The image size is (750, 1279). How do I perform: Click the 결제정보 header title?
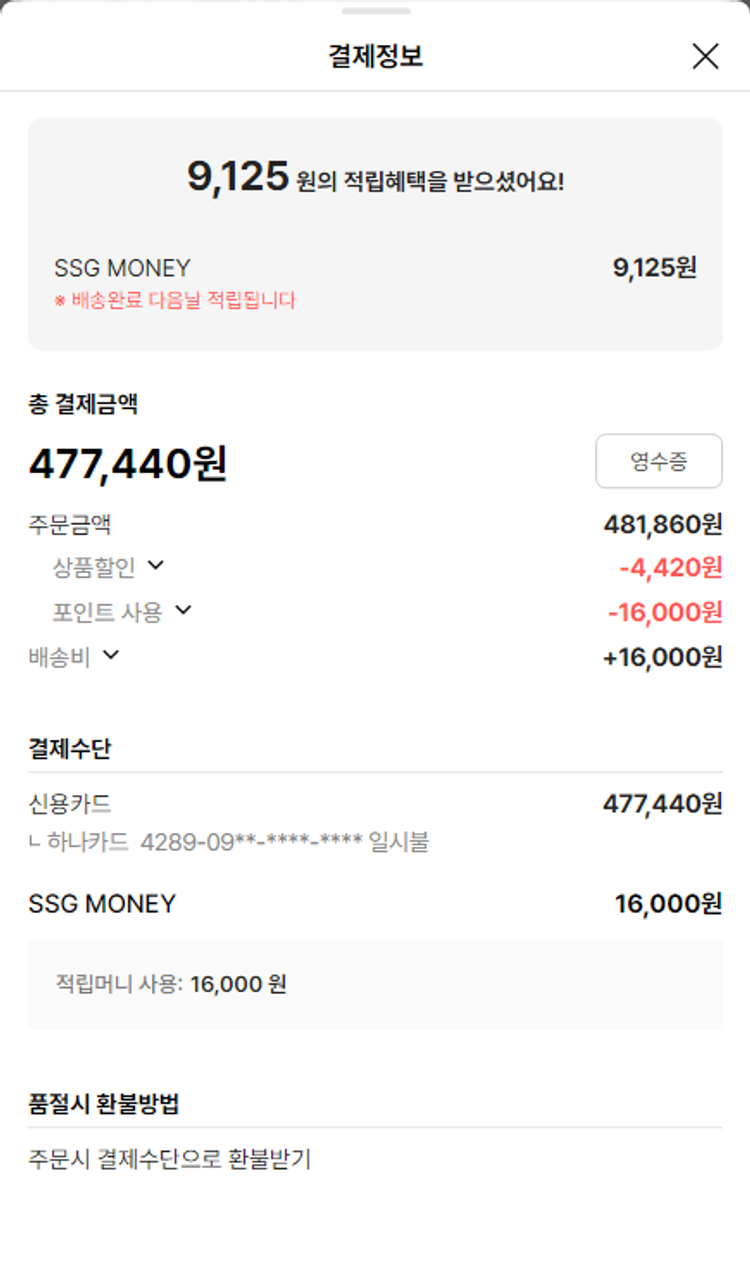pos(375,57)
